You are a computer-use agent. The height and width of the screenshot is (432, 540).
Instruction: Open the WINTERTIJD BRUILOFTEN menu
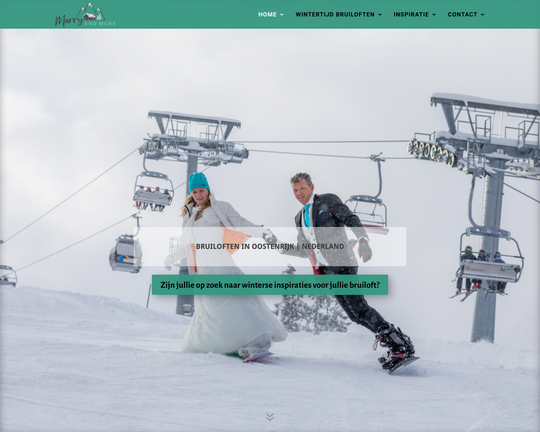pyautogui.click(x=335, y=14)
